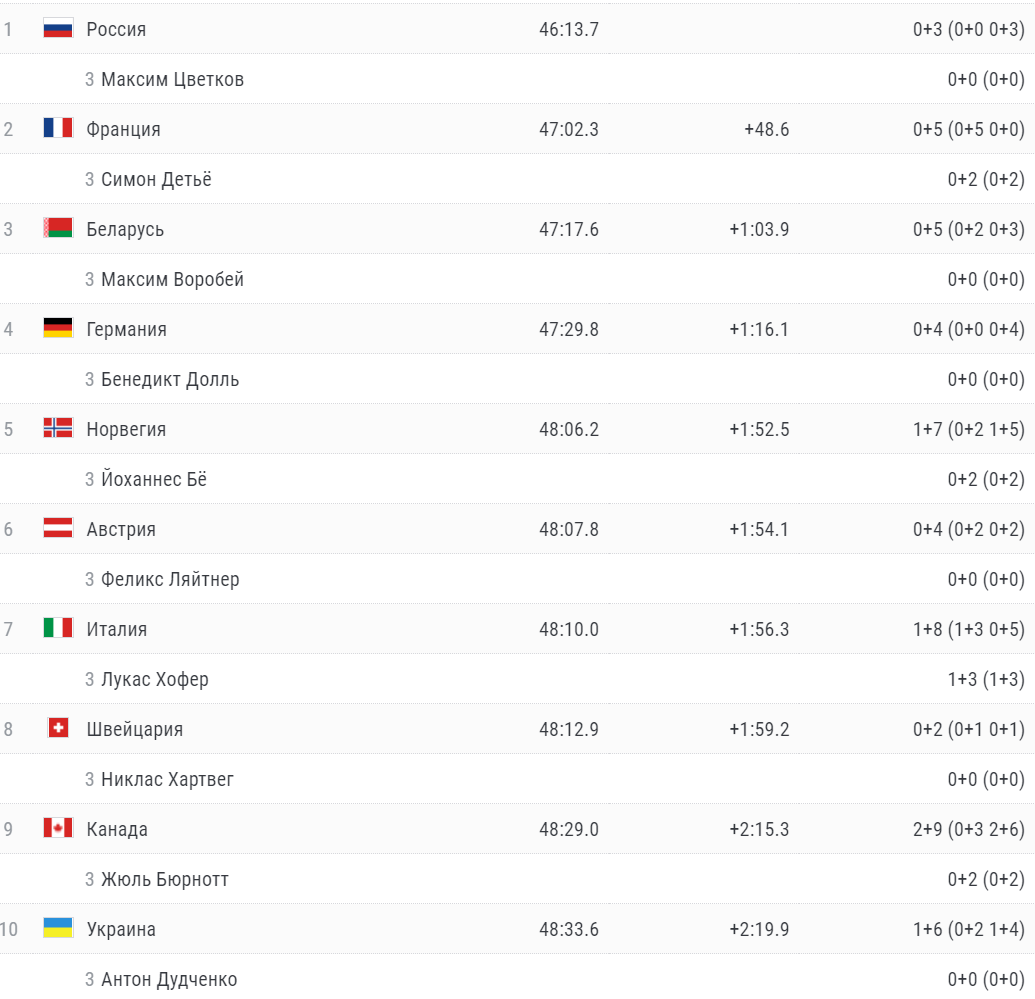This screenshot has height=999, width=1035.
Task: Click the France flag icon
Action: click(58, 128)
